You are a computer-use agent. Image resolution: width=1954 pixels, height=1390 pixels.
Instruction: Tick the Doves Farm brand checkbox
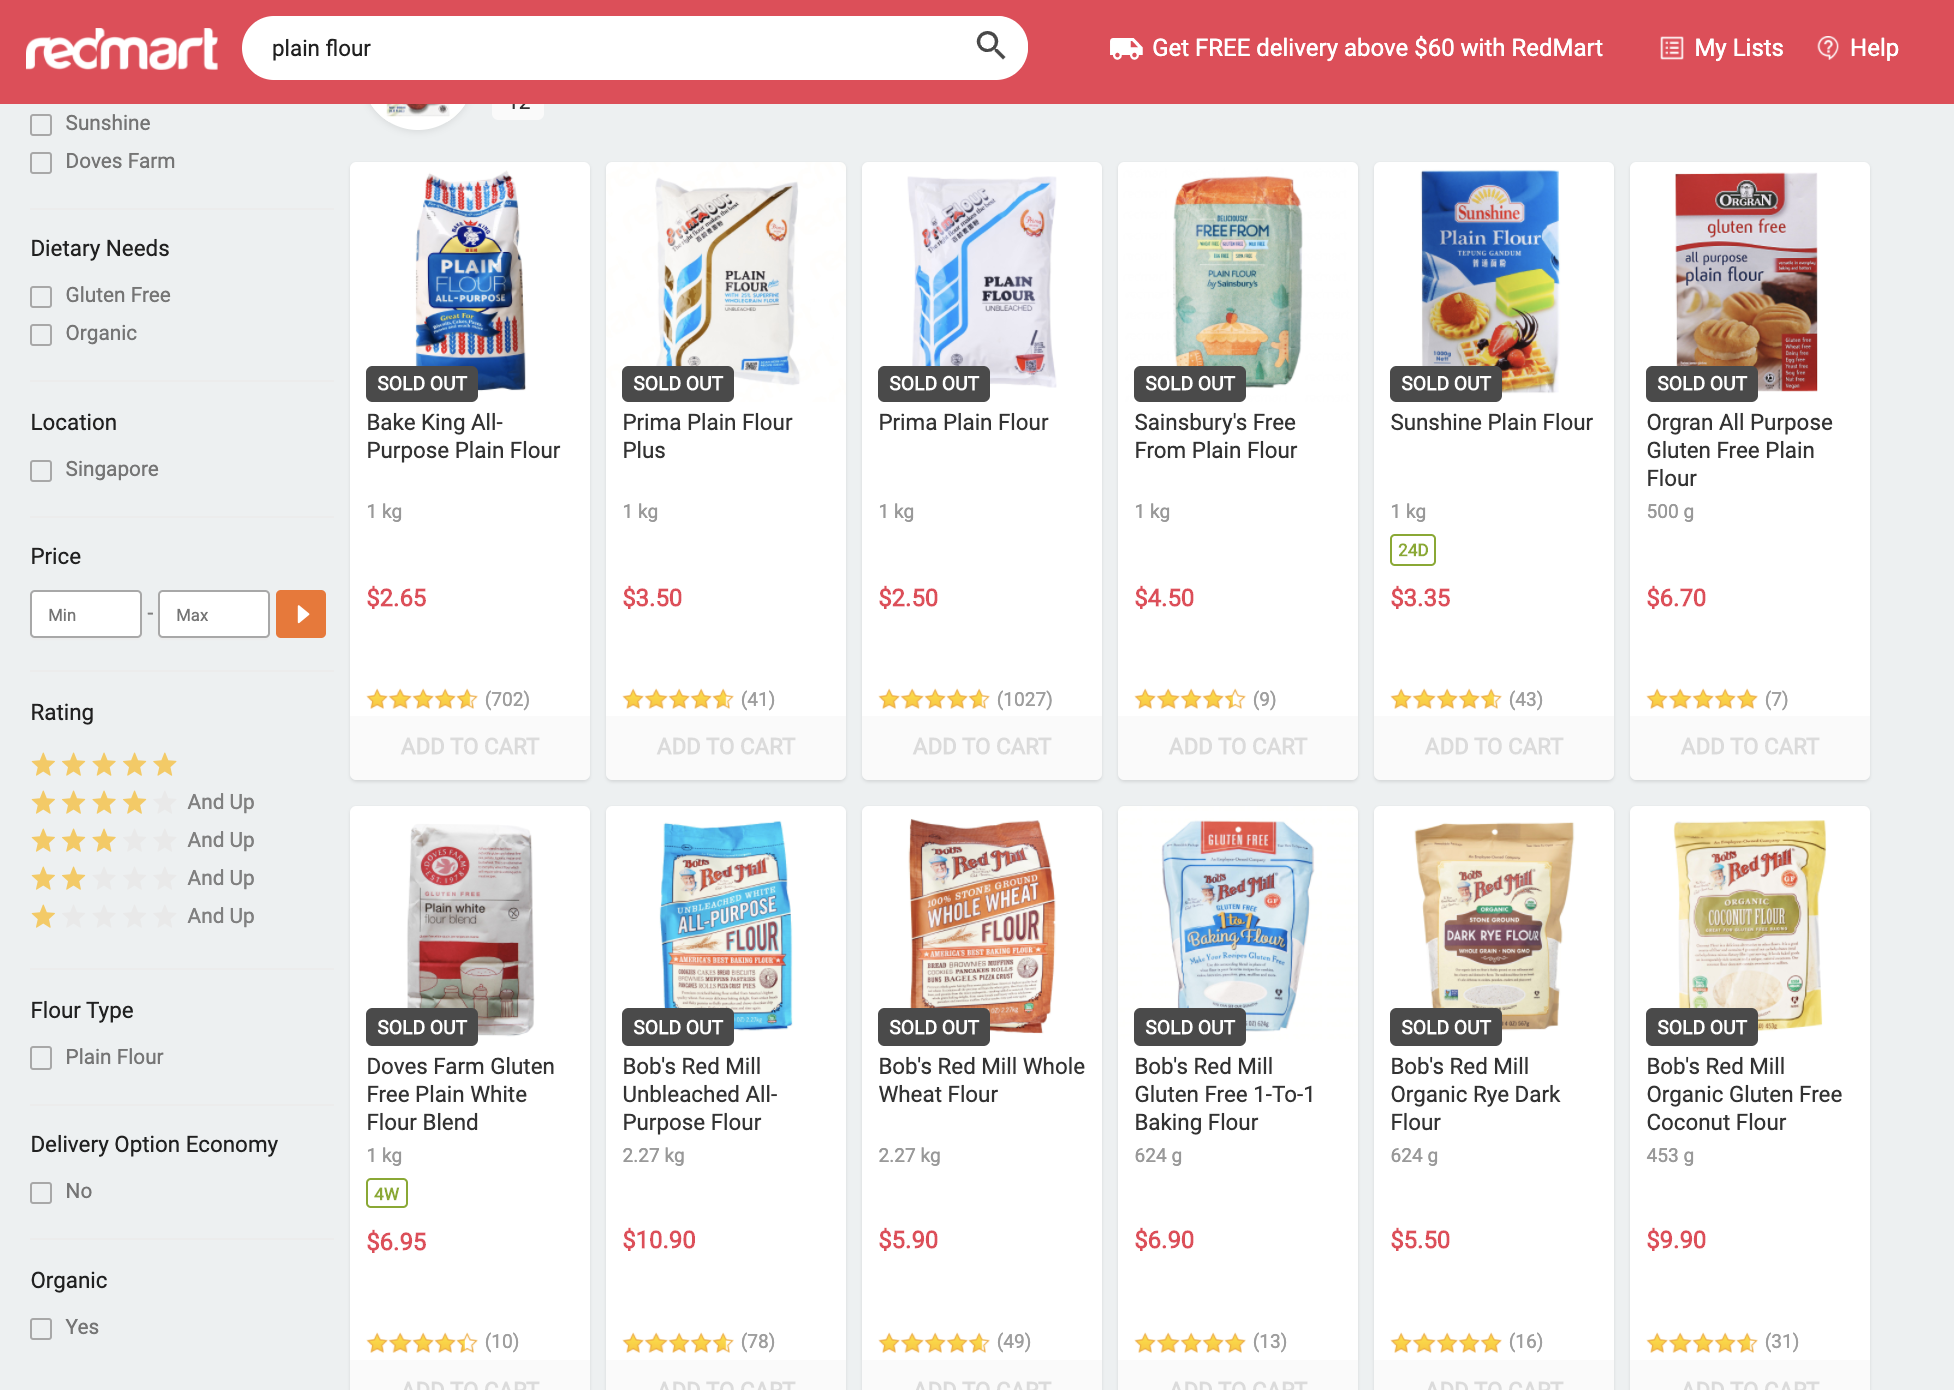(x=41, y=162)
